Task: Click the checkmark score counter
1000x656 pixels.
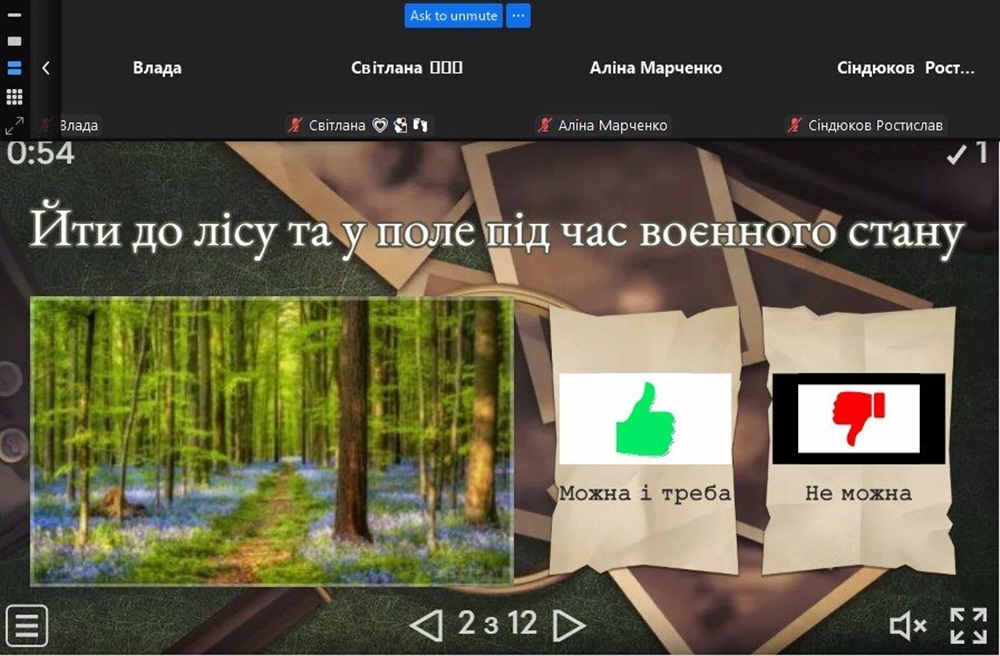Action: tap(967, 154)
